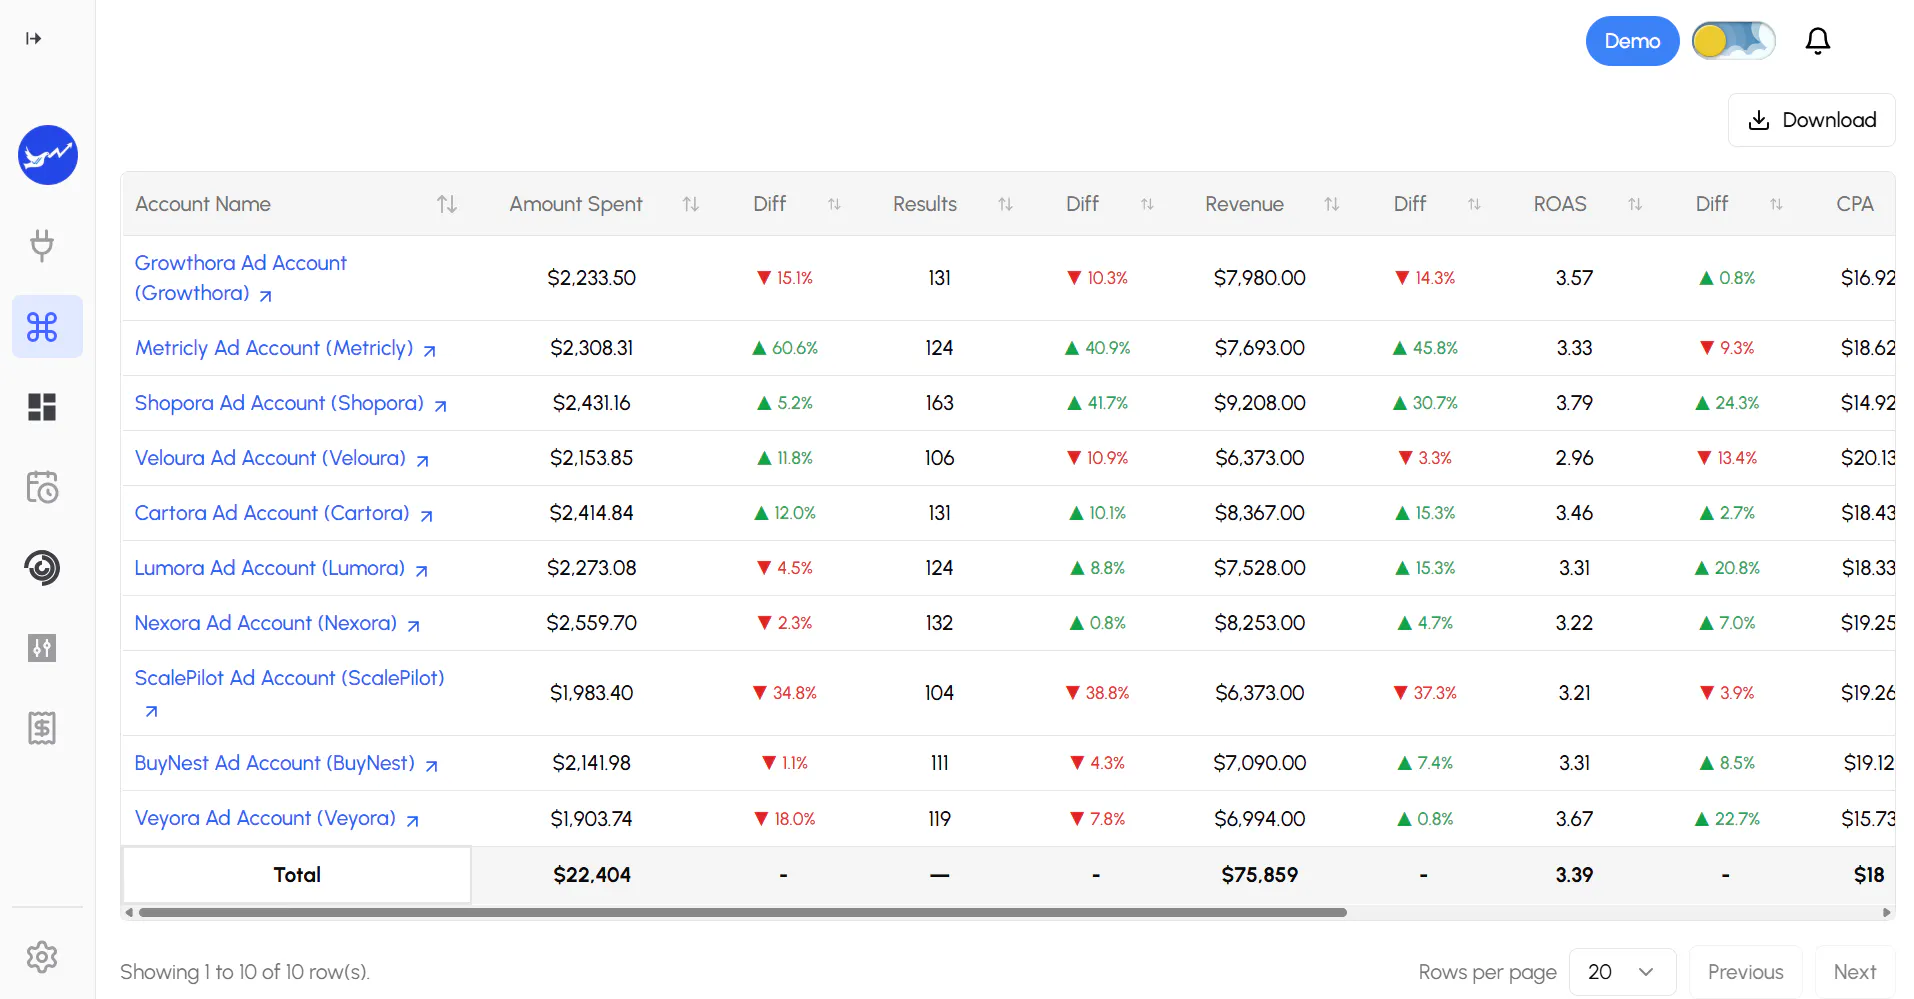Sort by Account Name column arrows

tap(447, 204)
